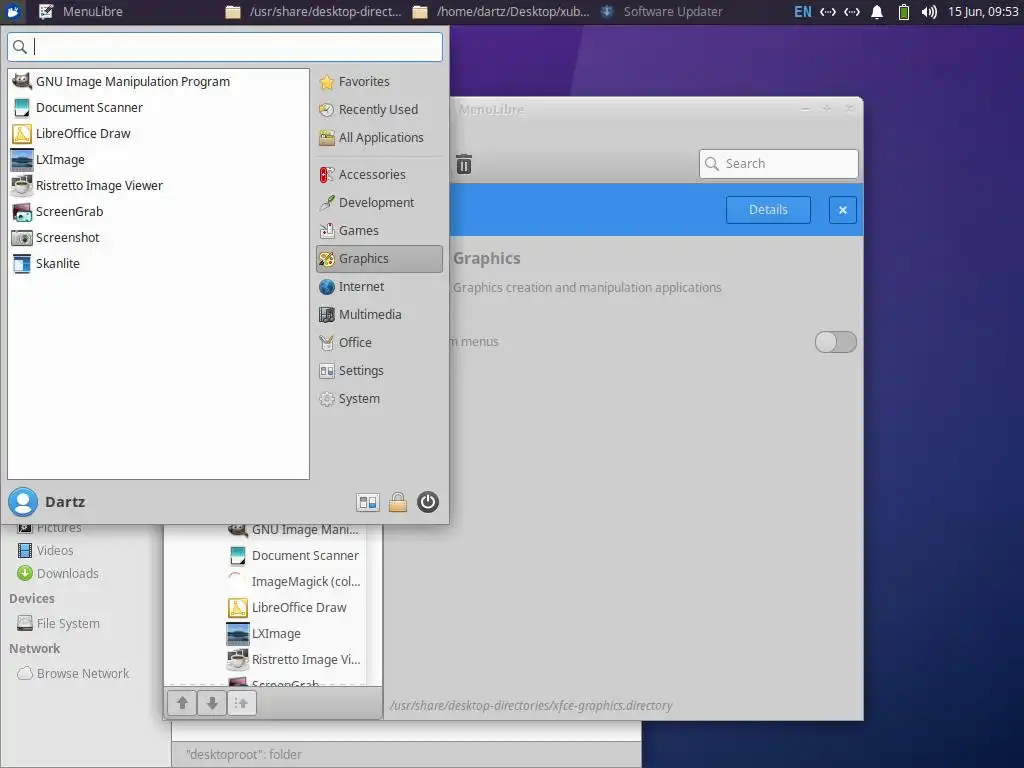1024x768 pixels.
Task: Open the Games category
Action: pyautogui.click(x=379, y=231)
